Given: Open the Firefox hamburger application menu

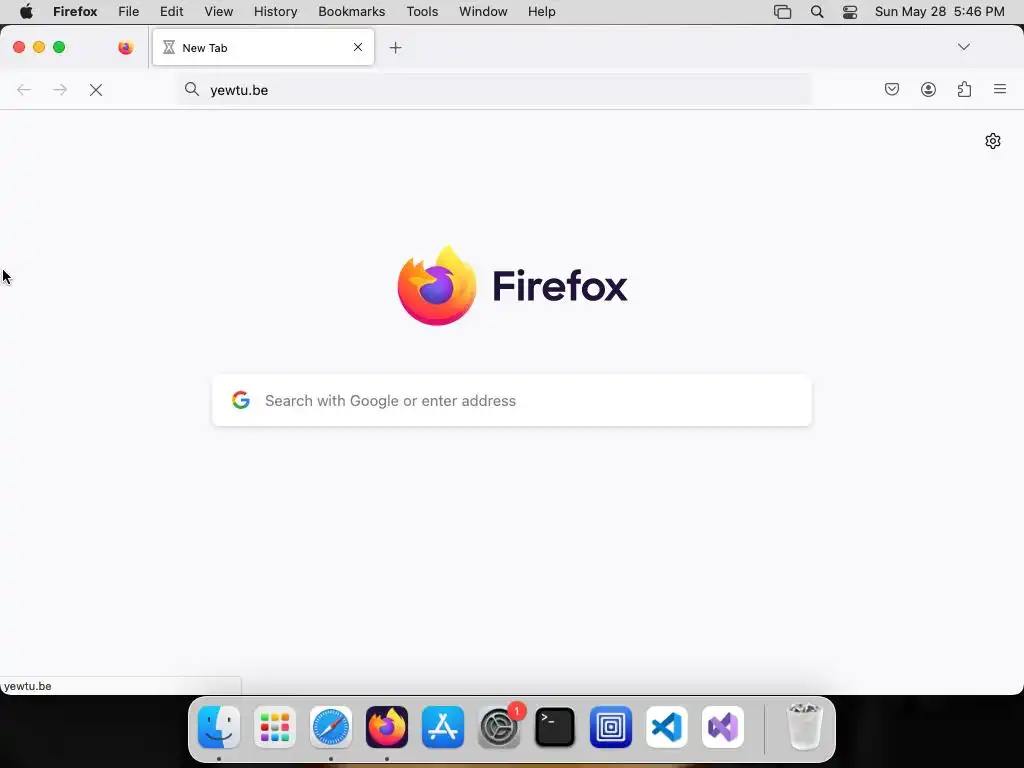Looking at the screenshot, I should (x=1000, y=89).
